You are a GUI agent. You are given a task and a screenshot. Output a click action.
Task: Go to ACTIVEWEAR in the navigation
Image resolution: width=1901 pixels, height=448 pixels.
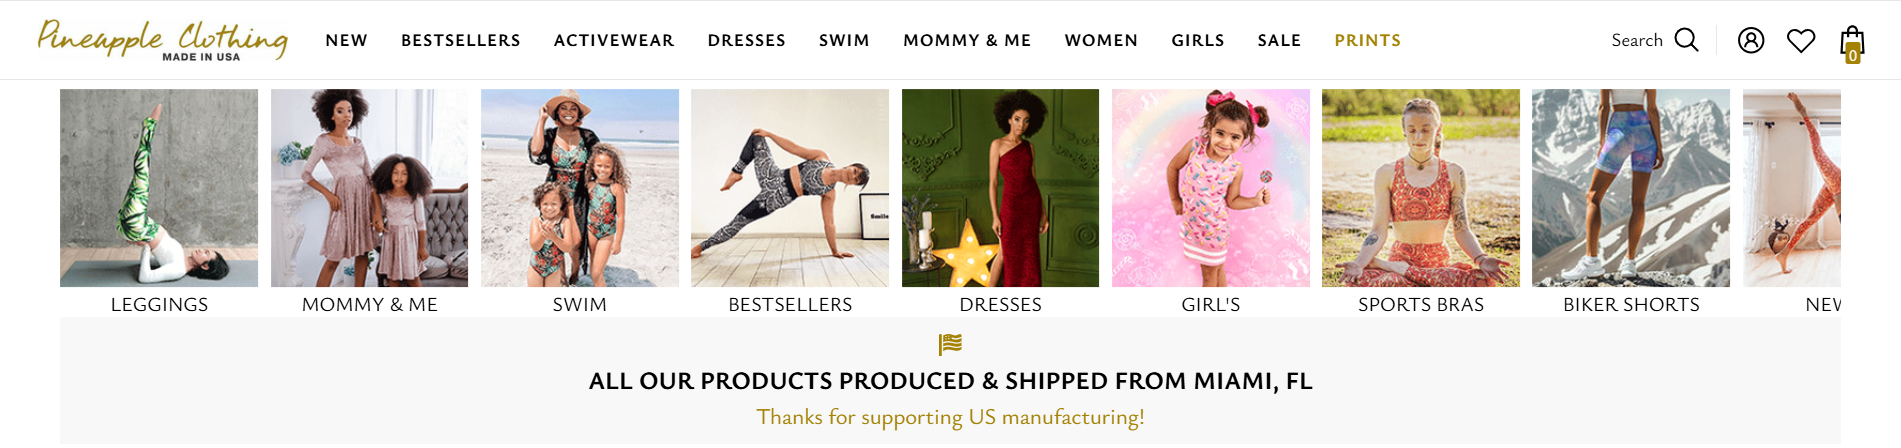[614, 40]
